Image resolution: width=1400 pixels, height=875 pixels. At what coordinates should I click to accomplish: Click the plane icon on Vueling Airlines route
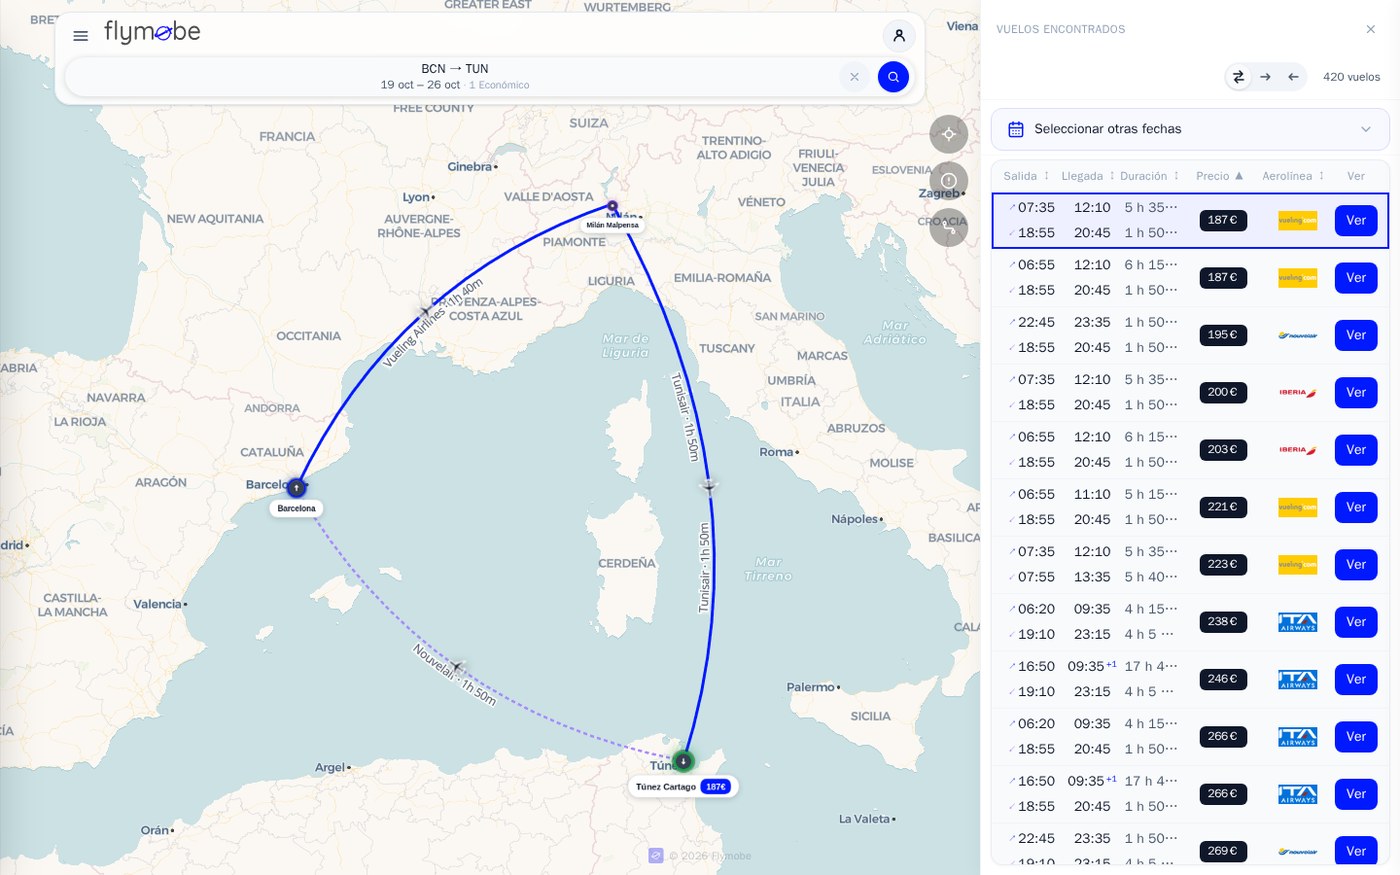click(424, 311)
